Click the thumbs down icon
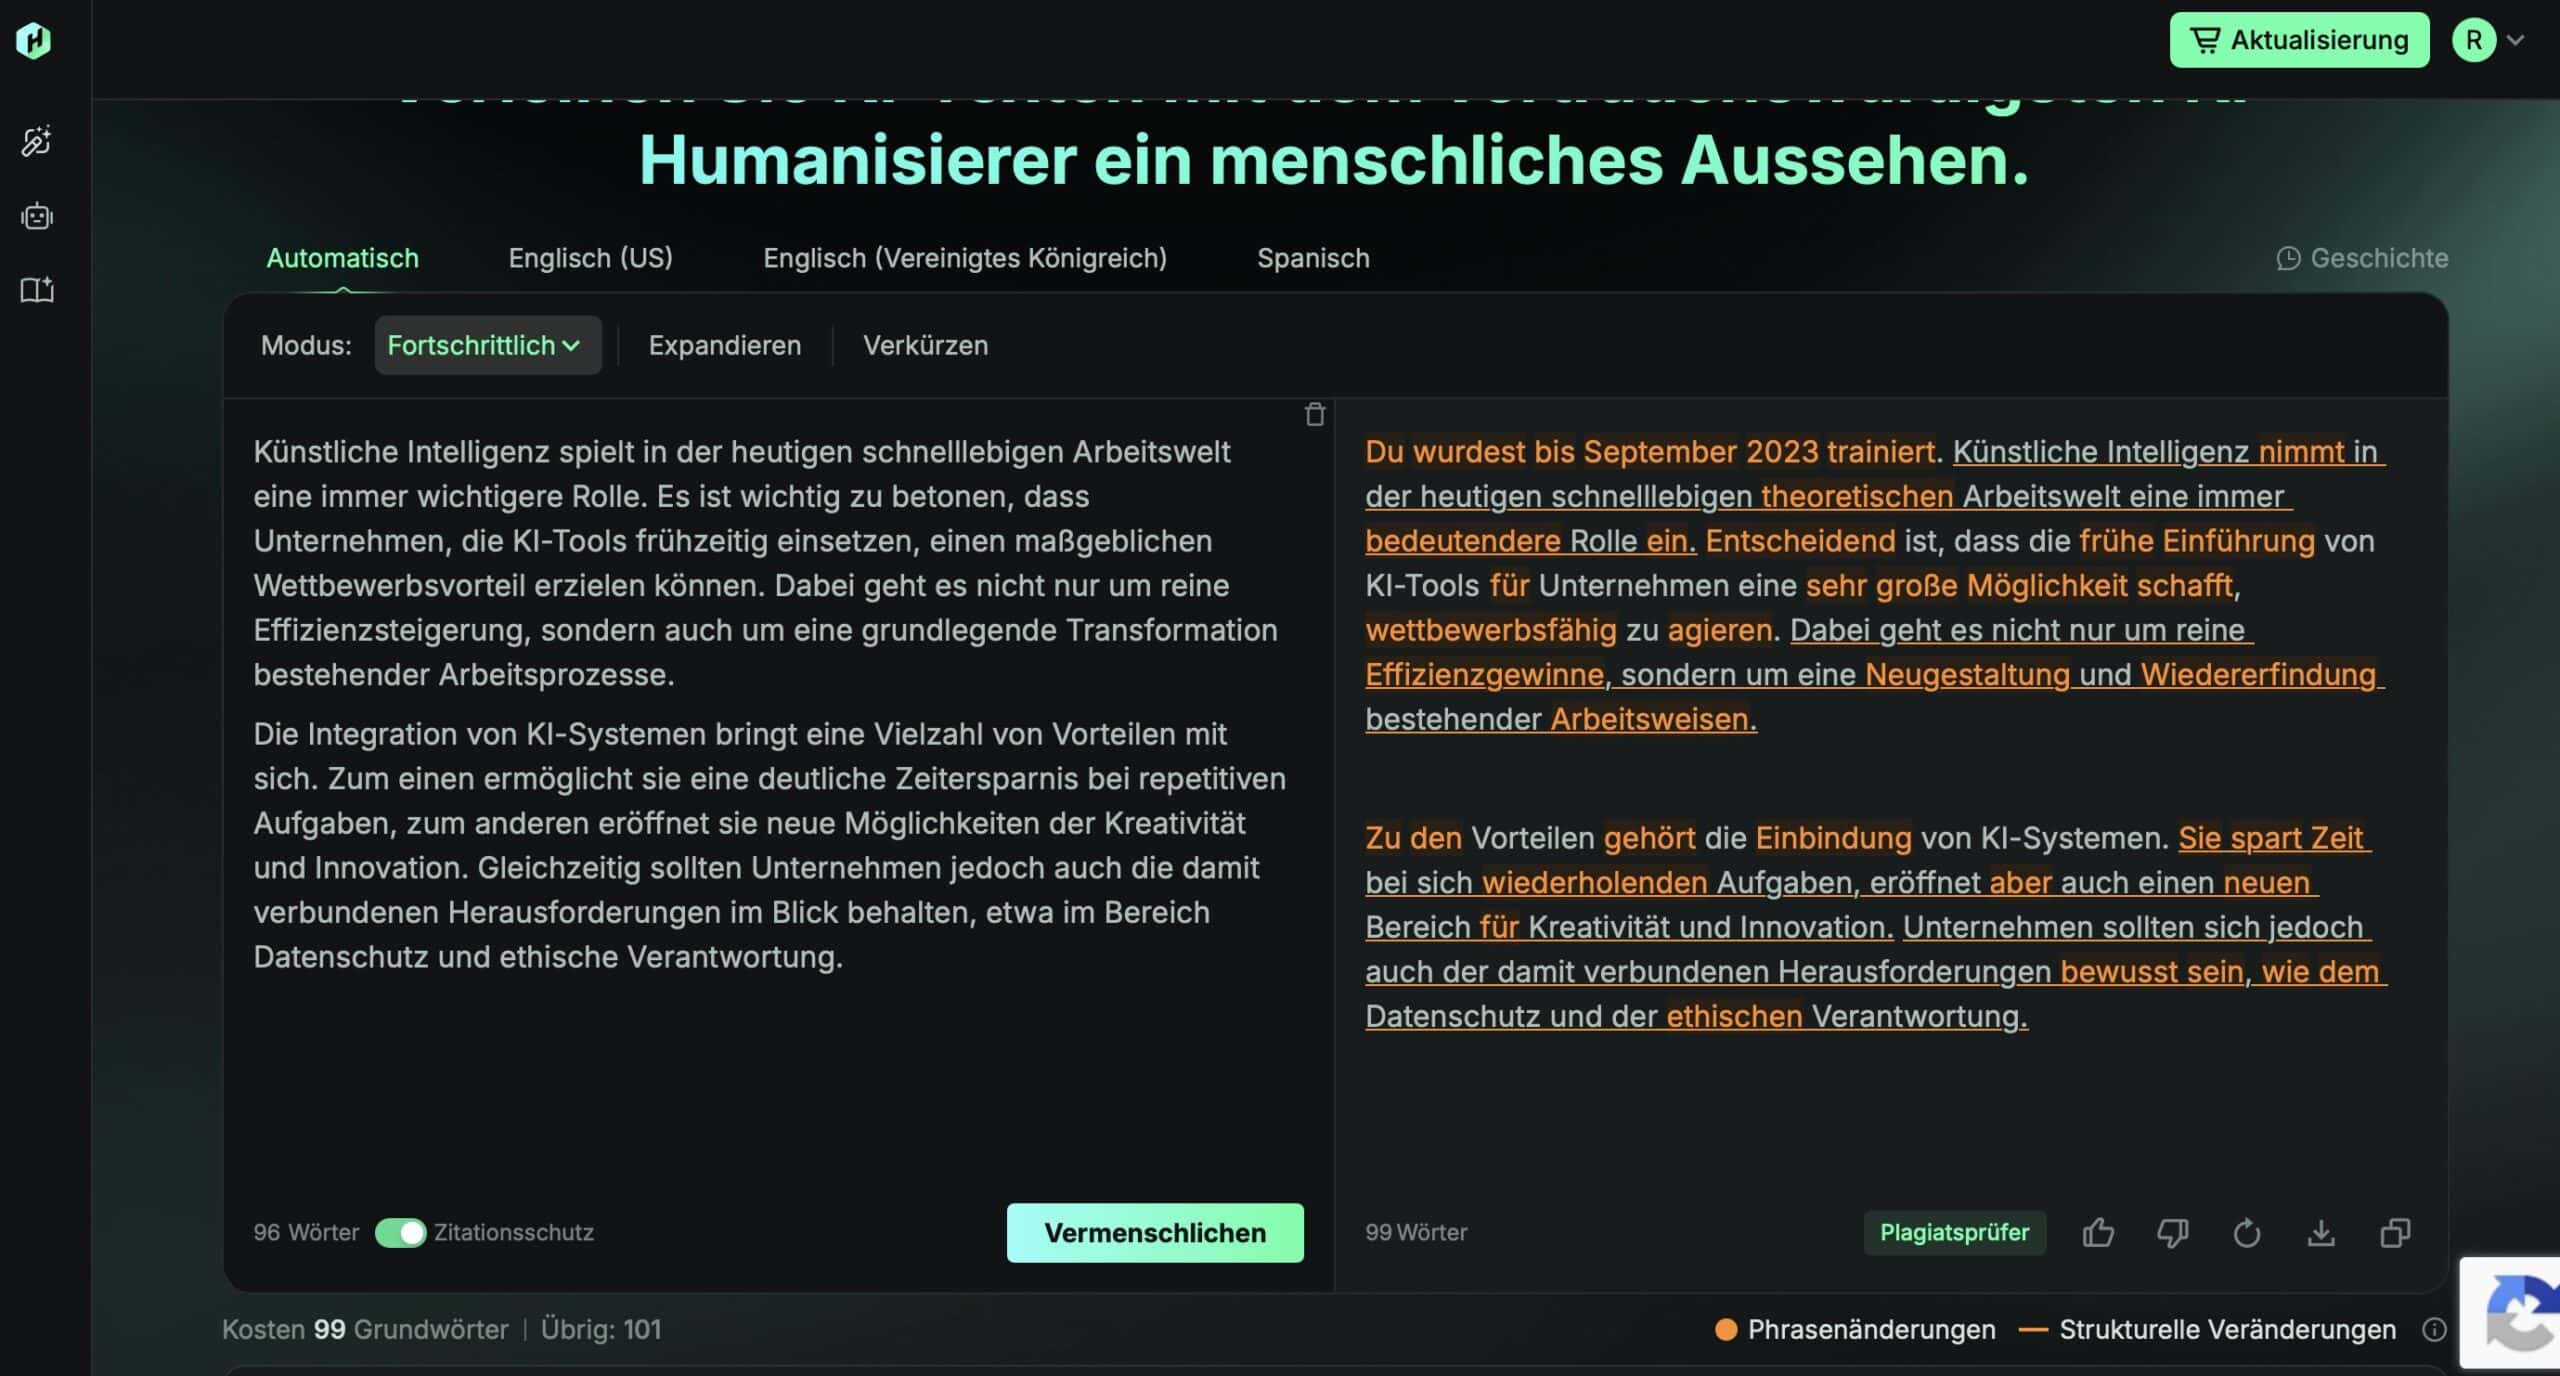 pos(2172,1232)
